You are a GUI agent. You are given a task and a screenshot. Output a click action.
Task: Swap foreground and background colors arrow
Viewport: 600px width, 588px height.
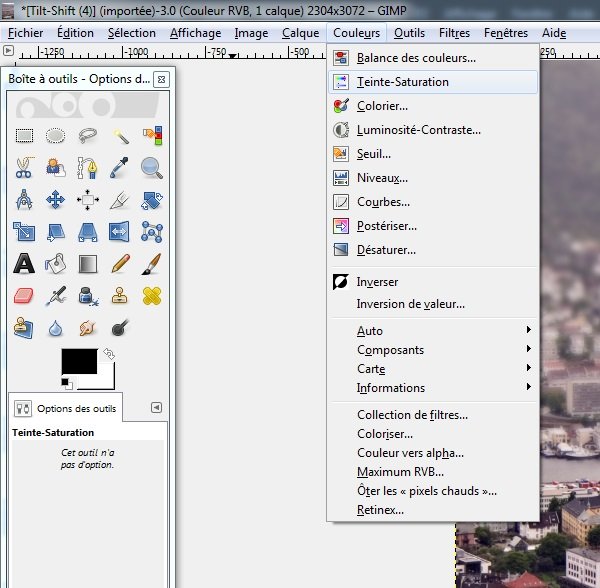[109, 354]
